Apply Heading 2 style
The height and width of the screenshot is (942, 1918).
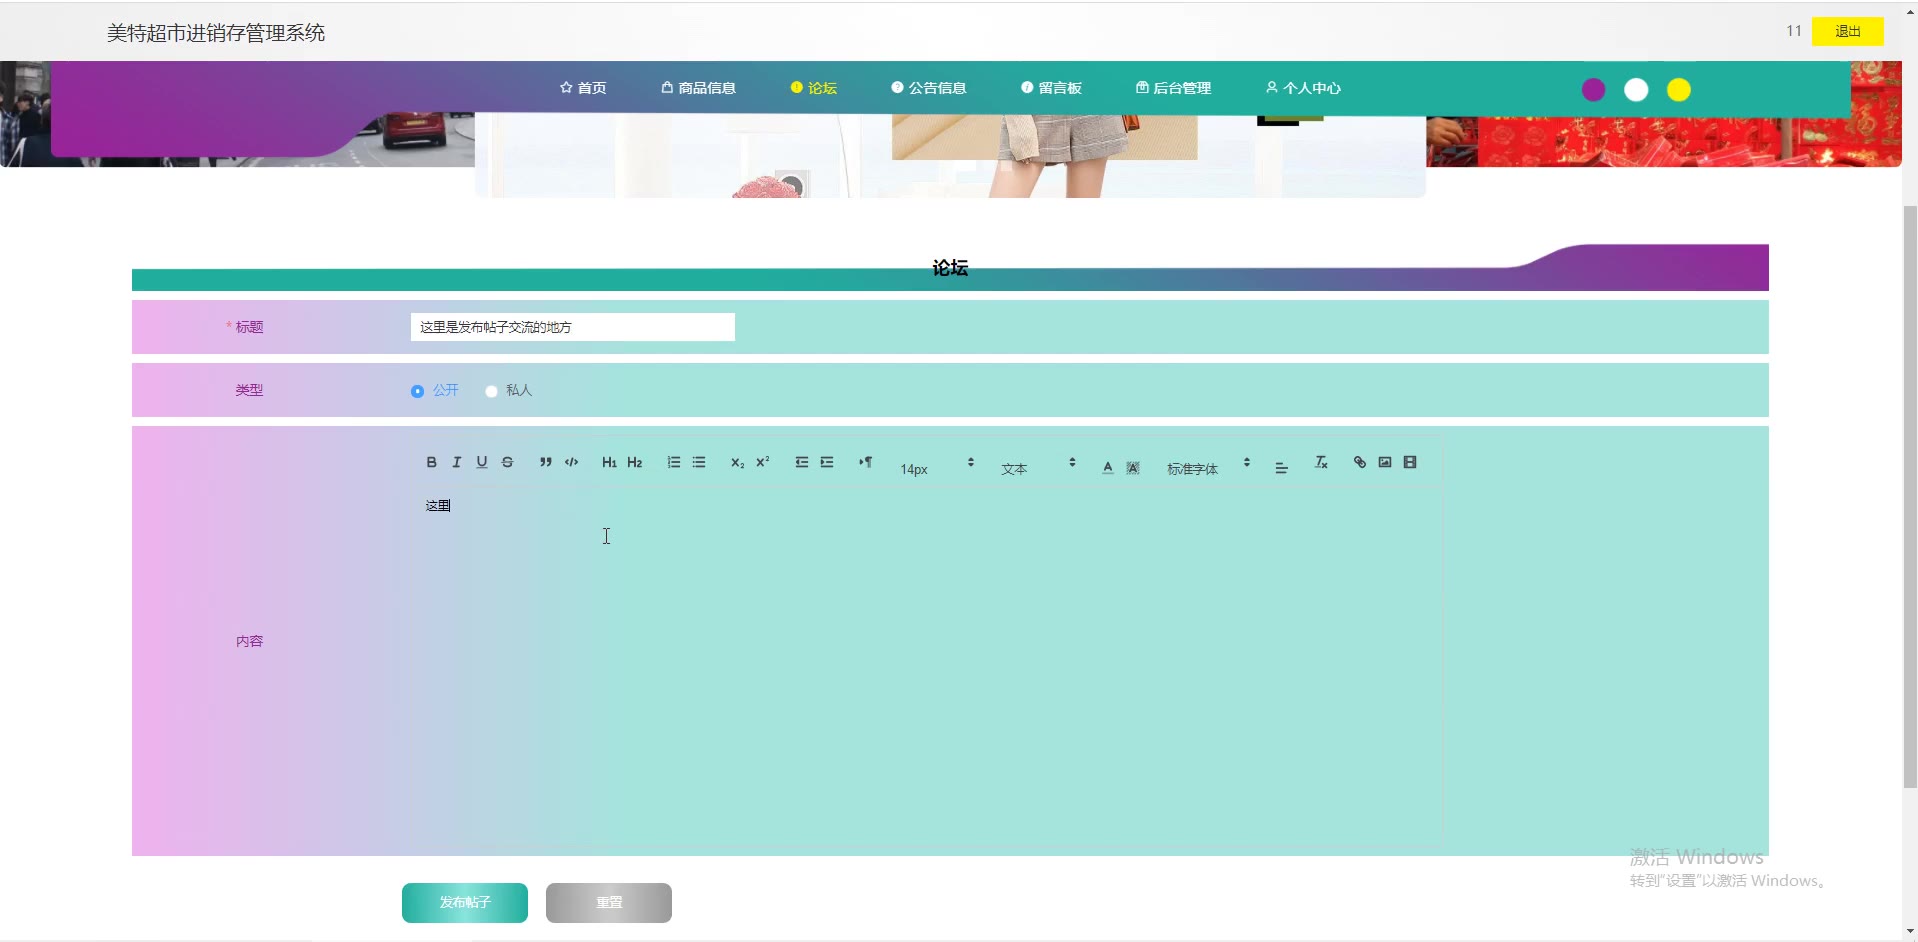pos(635,462)
